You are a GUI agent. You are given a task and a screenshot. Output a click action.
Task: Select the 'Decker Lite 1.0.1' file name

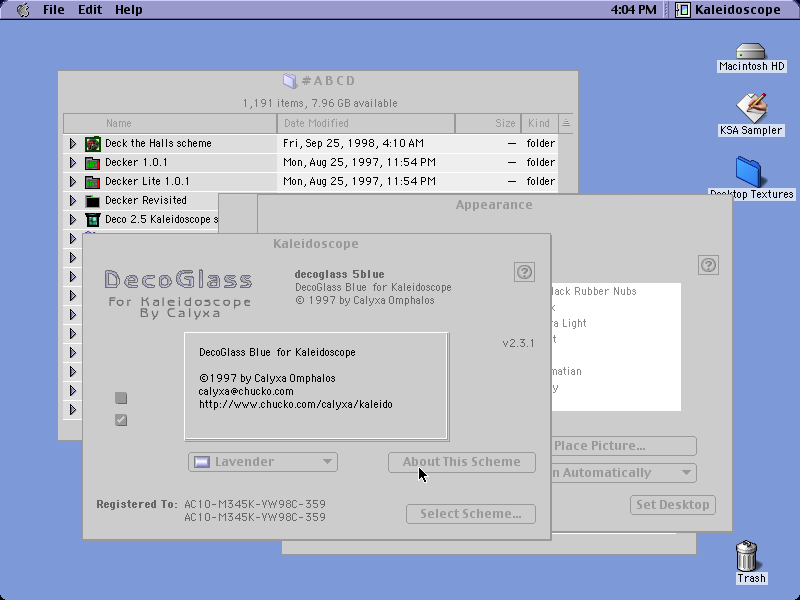[x=147, y=181]
